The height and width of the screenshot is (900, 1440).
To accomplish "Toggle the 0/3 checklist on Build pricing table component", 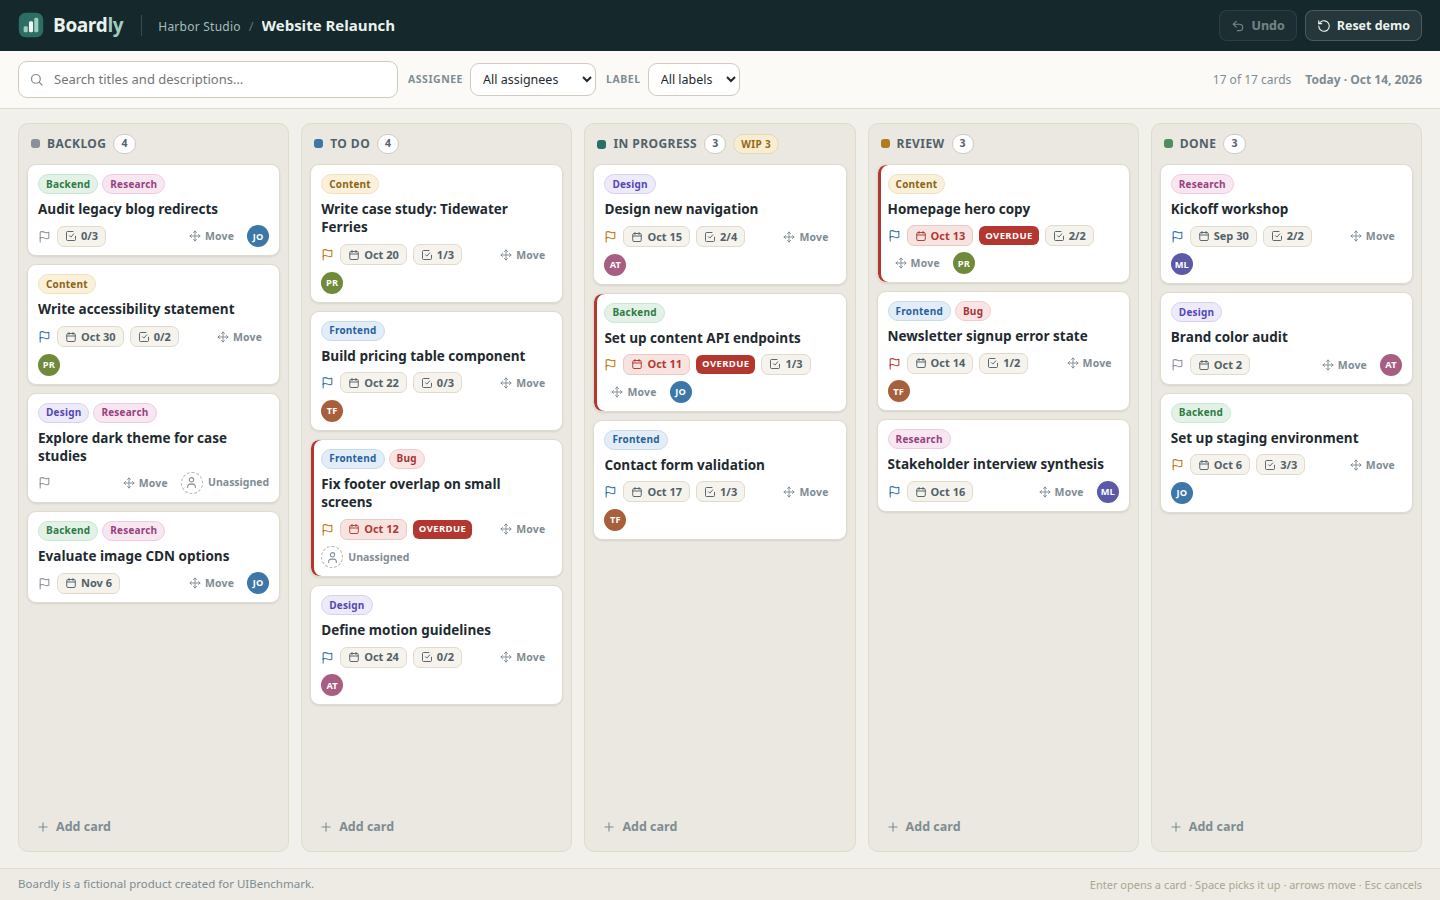I will 438,383.
